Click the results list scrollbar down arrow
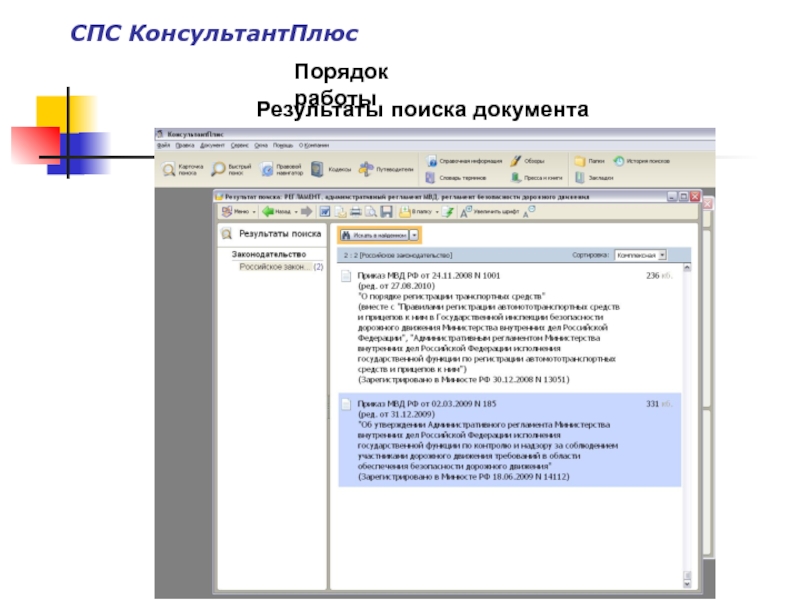The height and width of the screenshot is (600, 800). pyautogui.click(x=687, y=584)
